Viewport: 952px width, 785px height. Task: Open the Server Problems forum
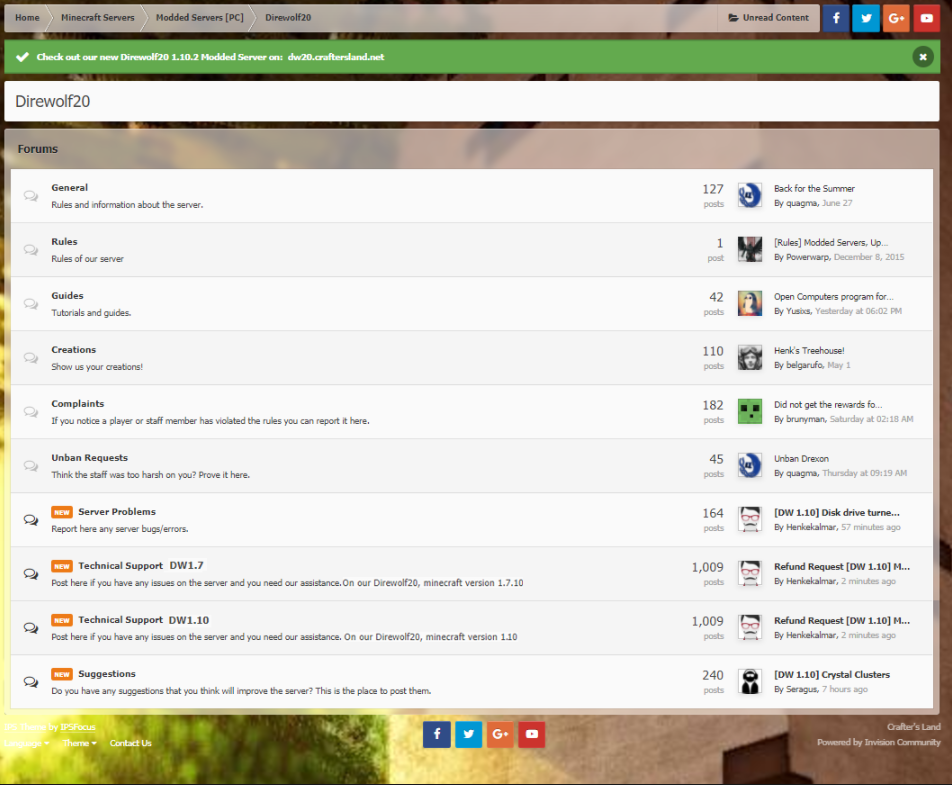(x=117, y=512)
